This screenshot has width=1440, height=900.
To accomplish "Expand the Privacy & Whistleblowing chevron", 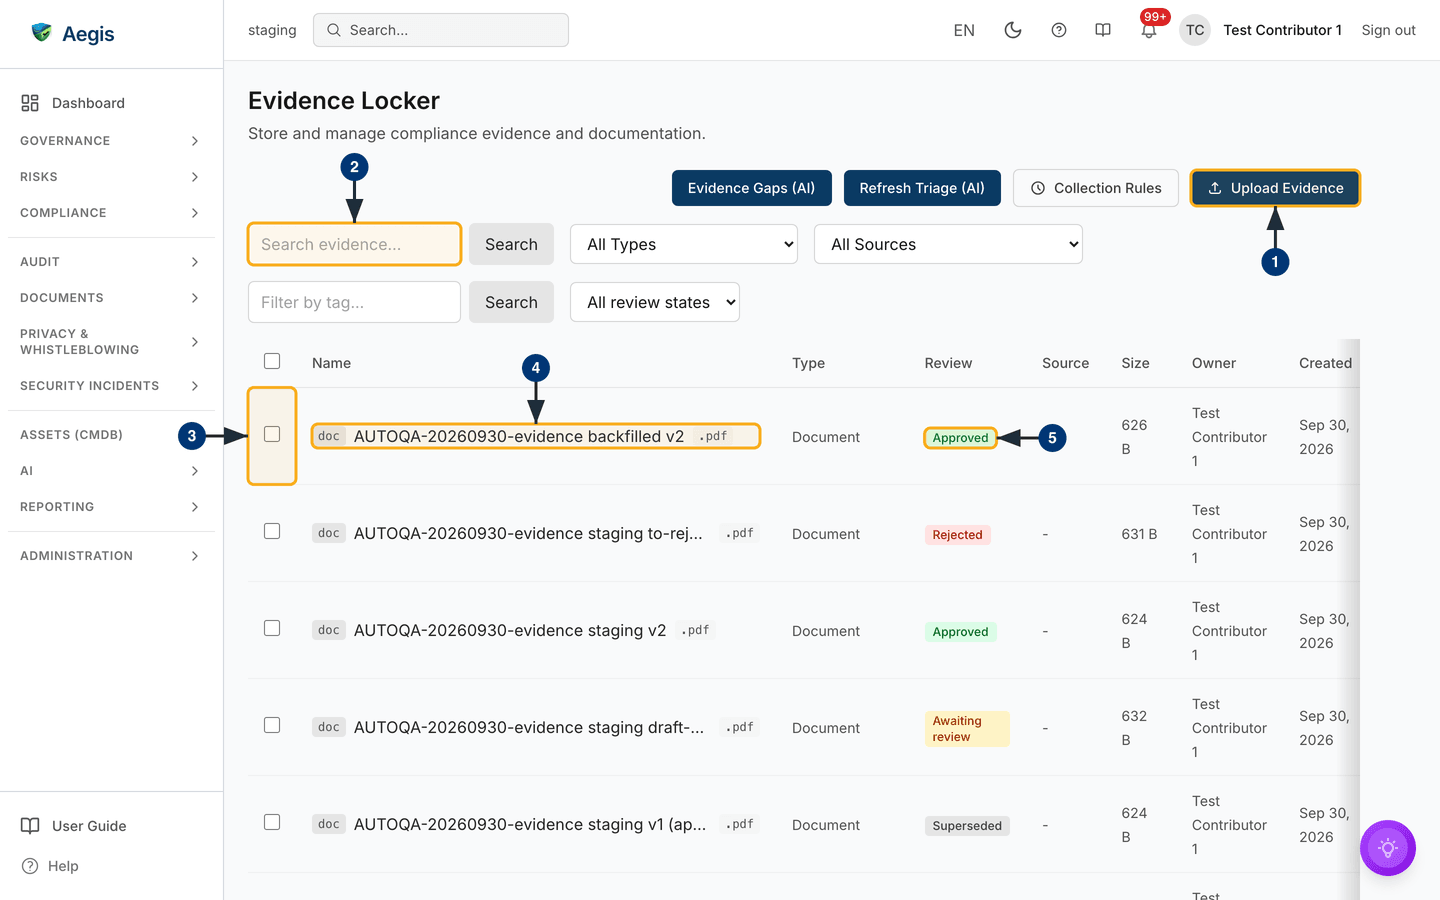I will (195, 342).
